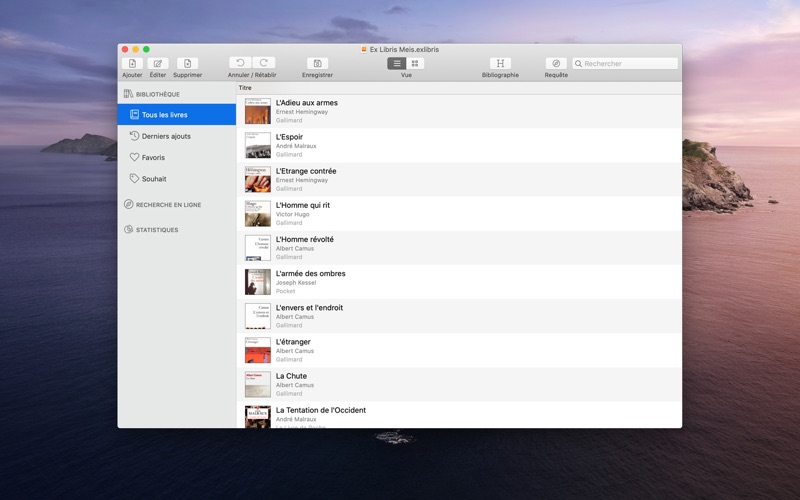Click the magnifier icon in search field
The height and width of the screenshot is (500, 800).
[578, 64]
